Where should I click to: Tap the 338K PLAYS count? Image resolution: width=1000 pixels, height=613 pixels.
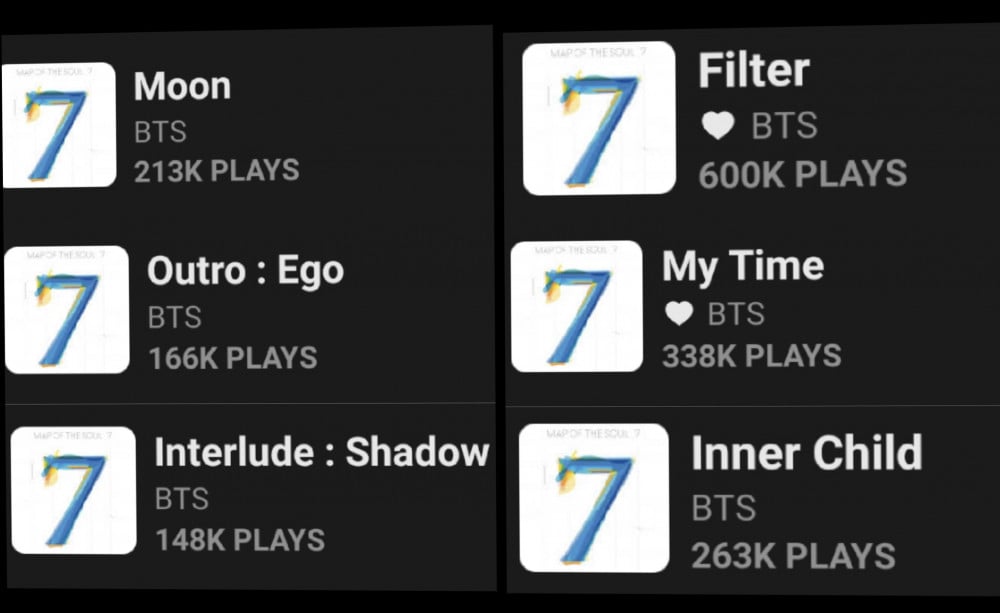tap(752, 356)
